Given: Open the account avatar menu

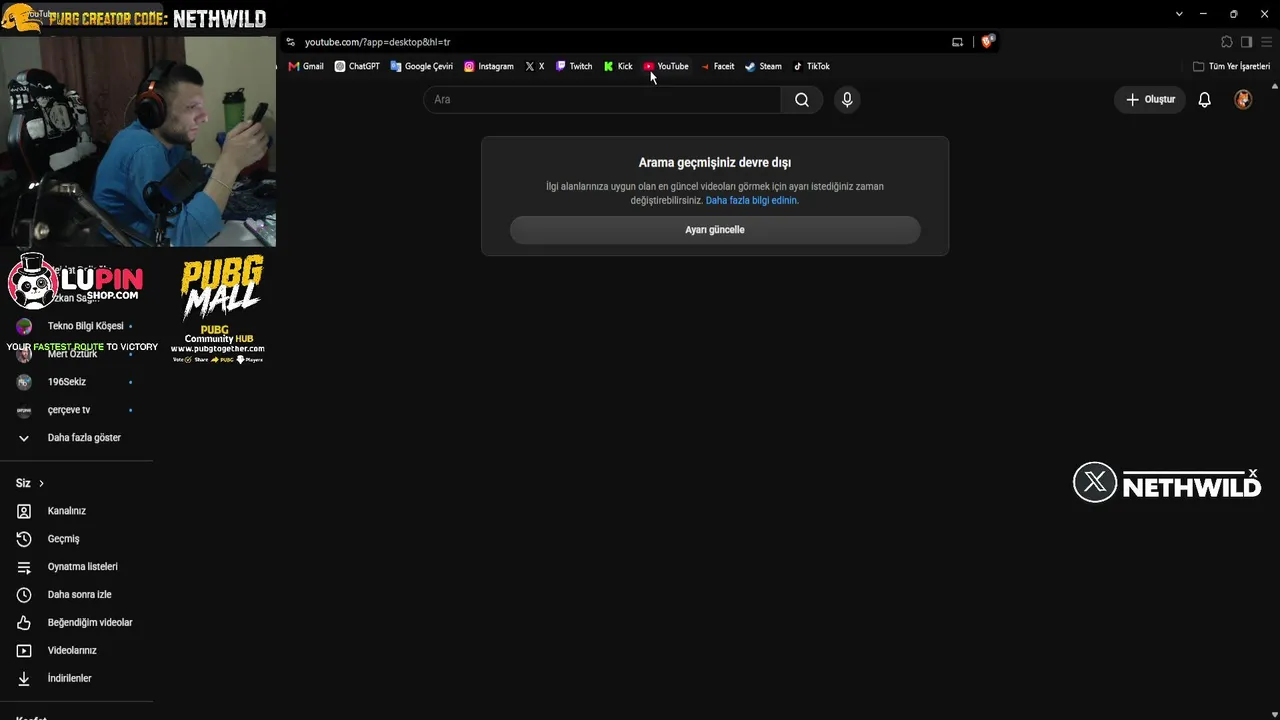Looking at the screenshot, I should click(x=1243, y=100).
